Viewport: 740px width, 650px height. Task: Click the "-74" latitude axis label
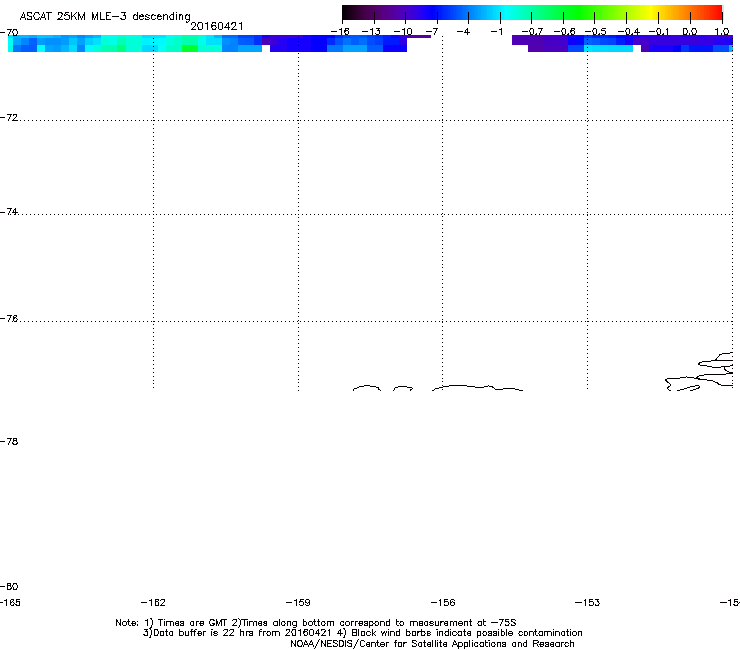coord(9,211)
